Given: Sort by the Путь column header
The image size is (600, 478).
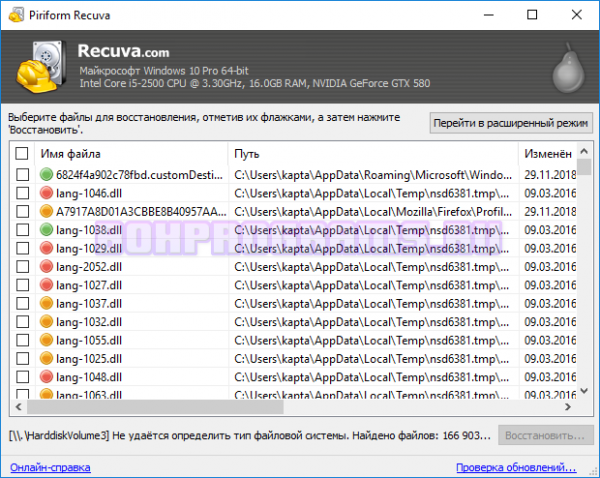Looking at the screenshot, I should (x=373, y=154).
